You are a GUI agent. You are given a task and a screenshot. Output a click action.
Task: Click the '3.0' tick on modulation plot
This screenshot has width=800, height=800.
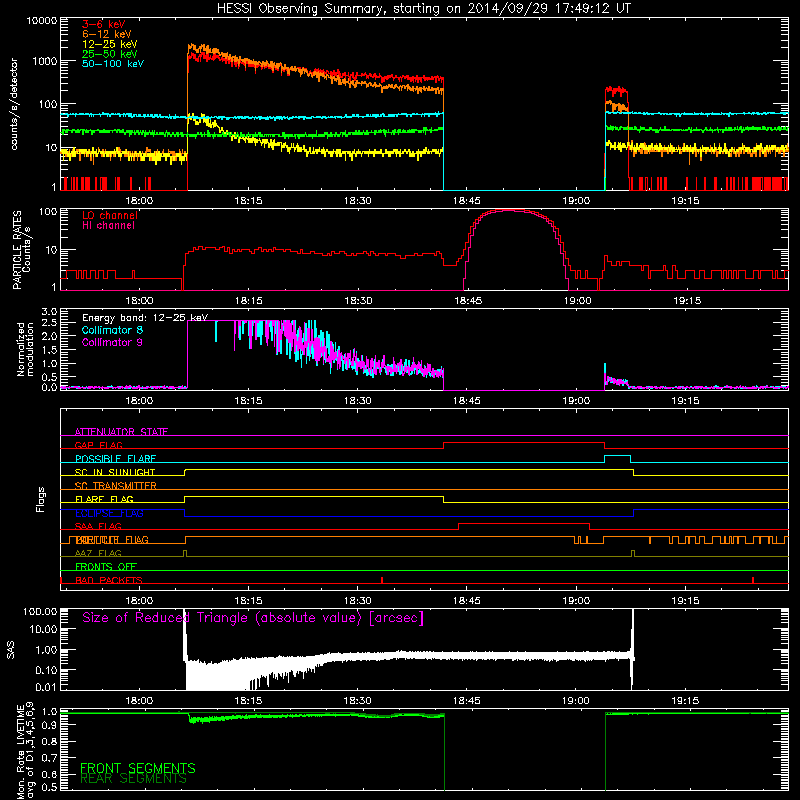pos(49,312)
